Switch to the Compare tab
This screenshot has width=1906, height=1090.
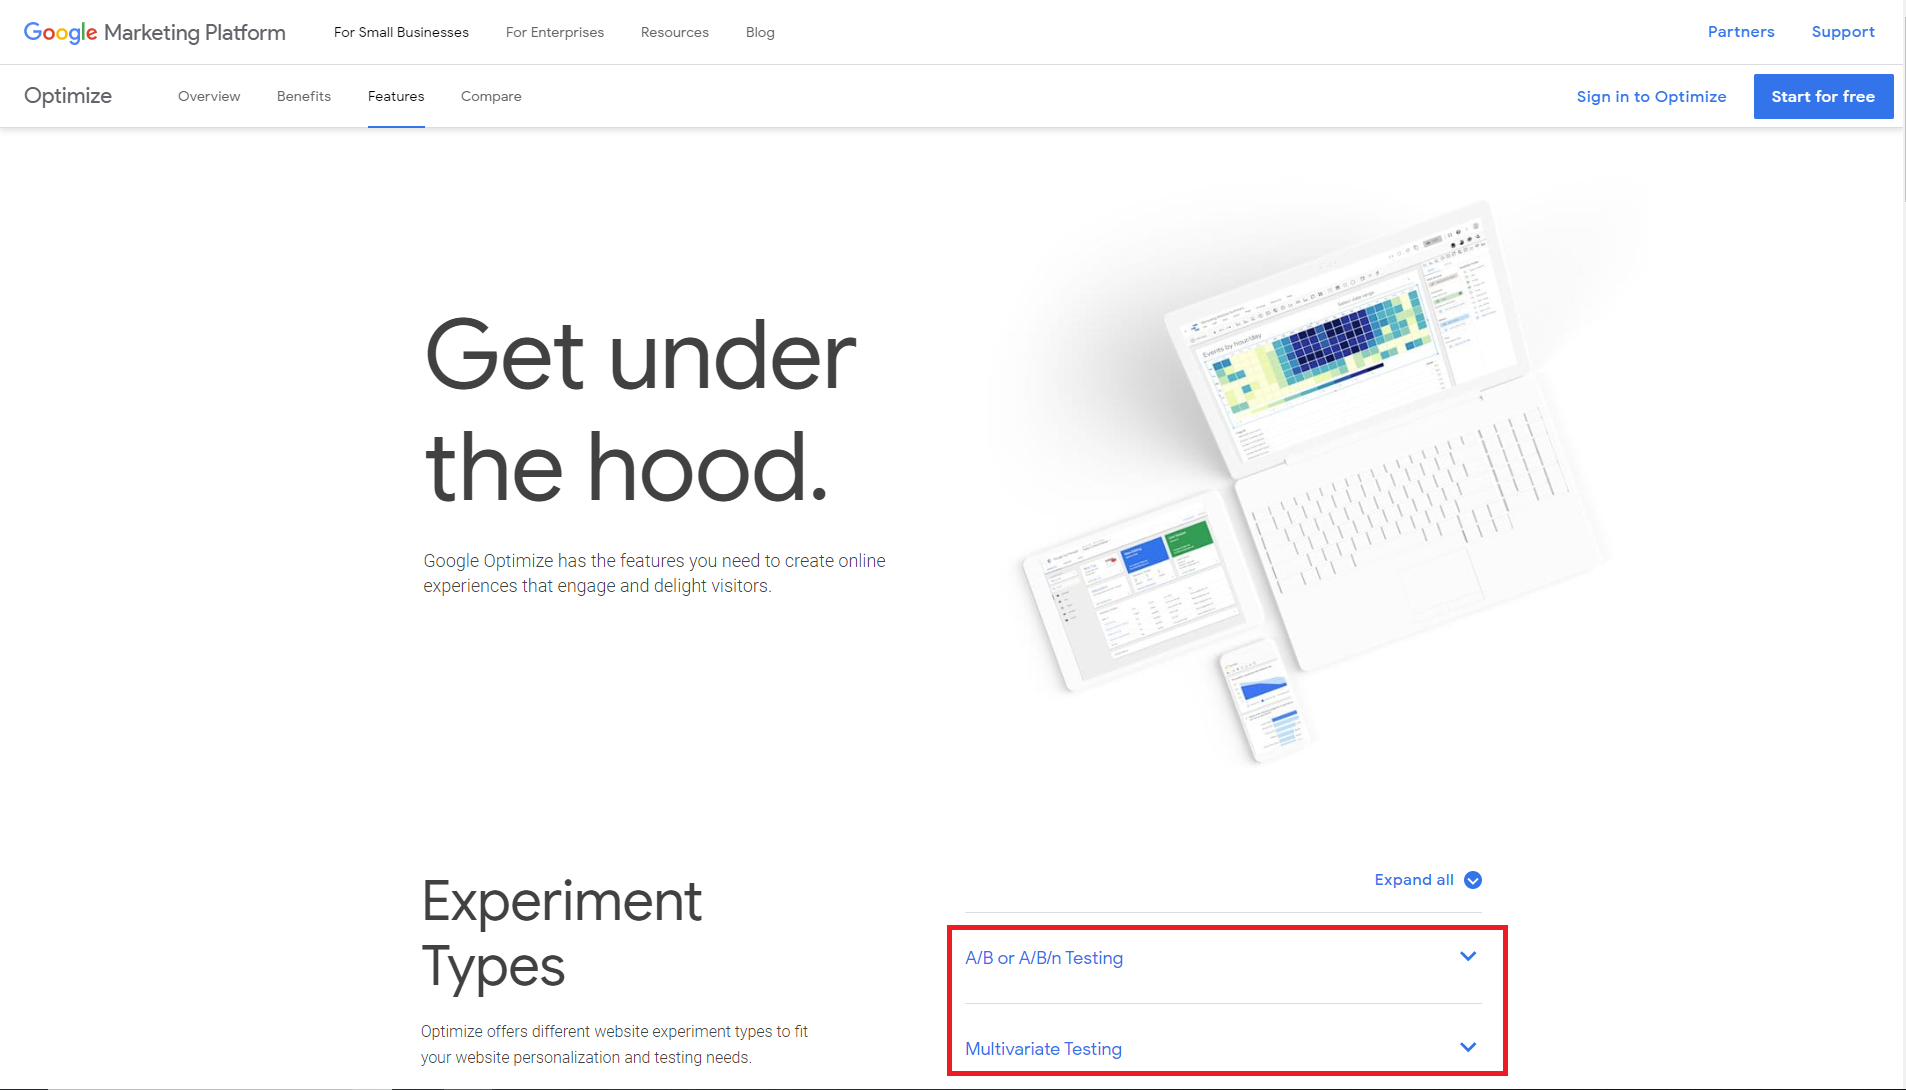click(491, 96)
